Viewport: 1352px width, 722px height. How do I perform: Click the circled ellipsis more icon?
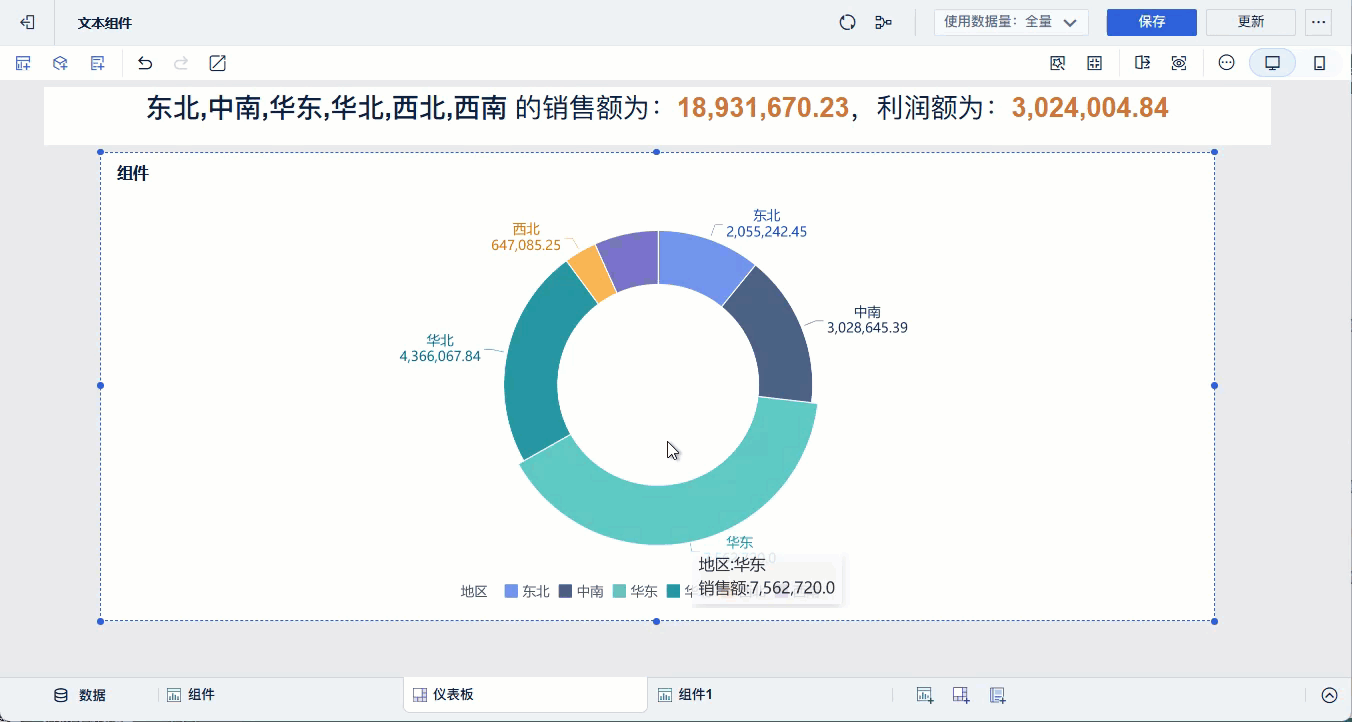pos(1227,63)
